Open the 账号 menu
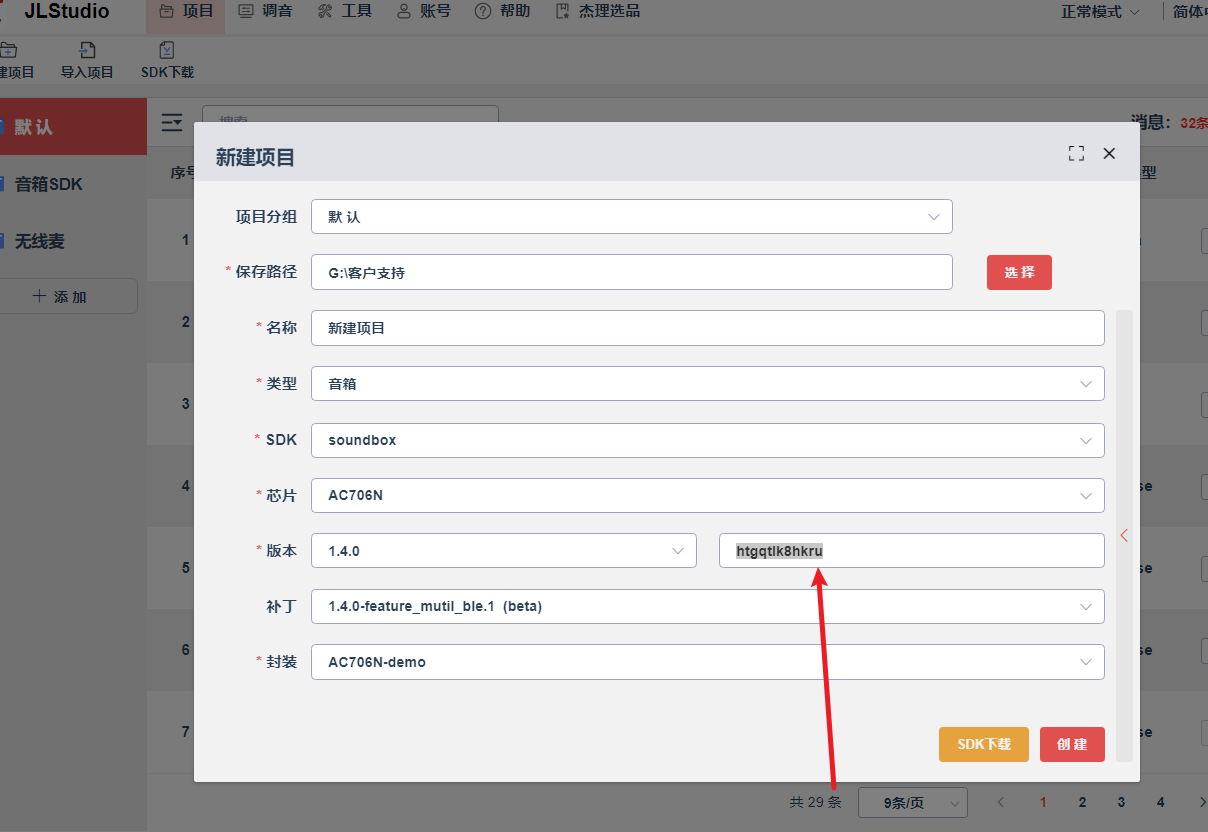 point(423,12)
